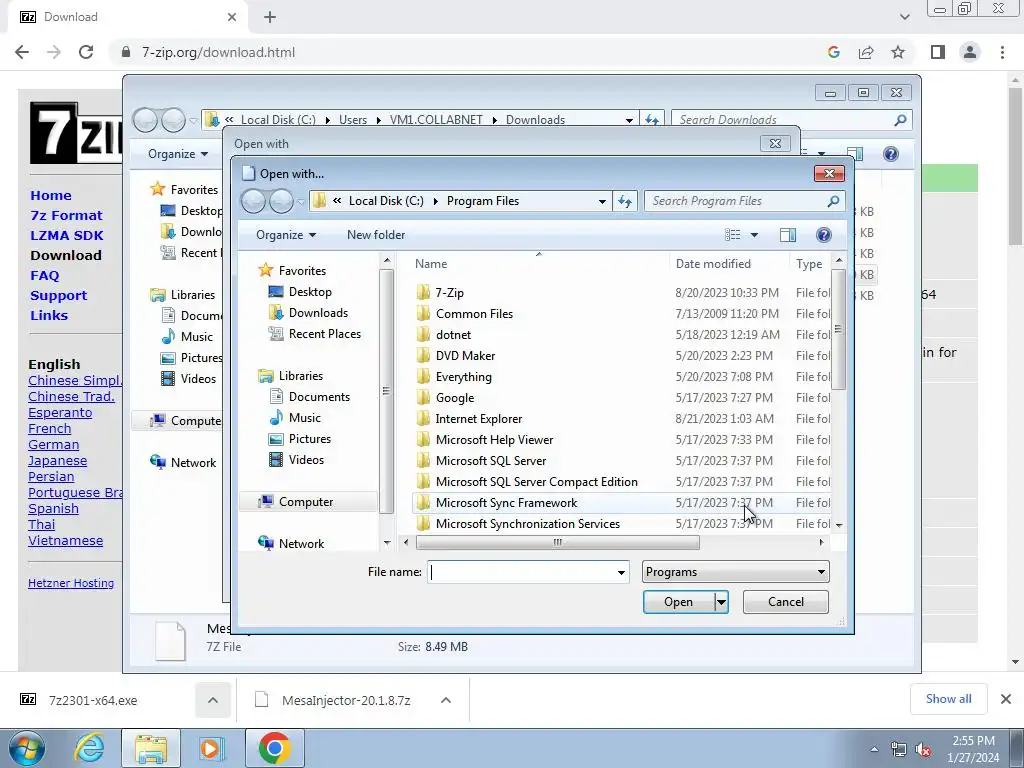The height and width of the screenshot is (768, 1024).
Task: Select the Microsoft Sync Framework folder
Action: tap(506, 503)
